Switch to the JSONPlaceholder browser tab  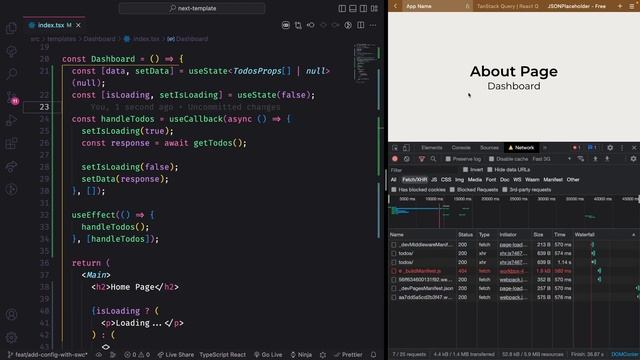576,6
